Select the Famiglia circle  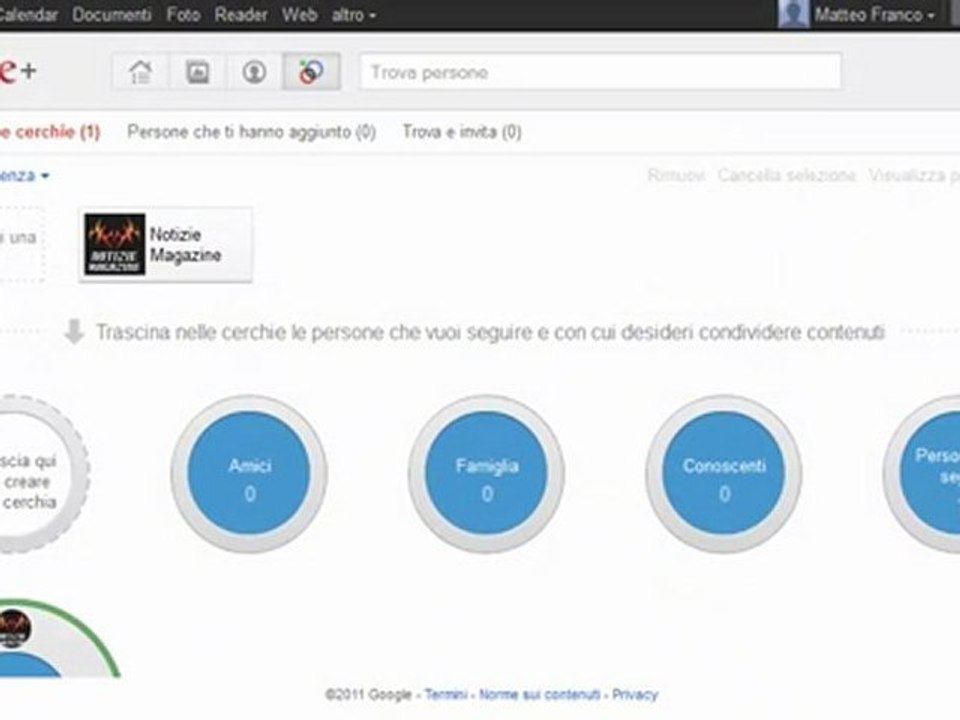487,474
